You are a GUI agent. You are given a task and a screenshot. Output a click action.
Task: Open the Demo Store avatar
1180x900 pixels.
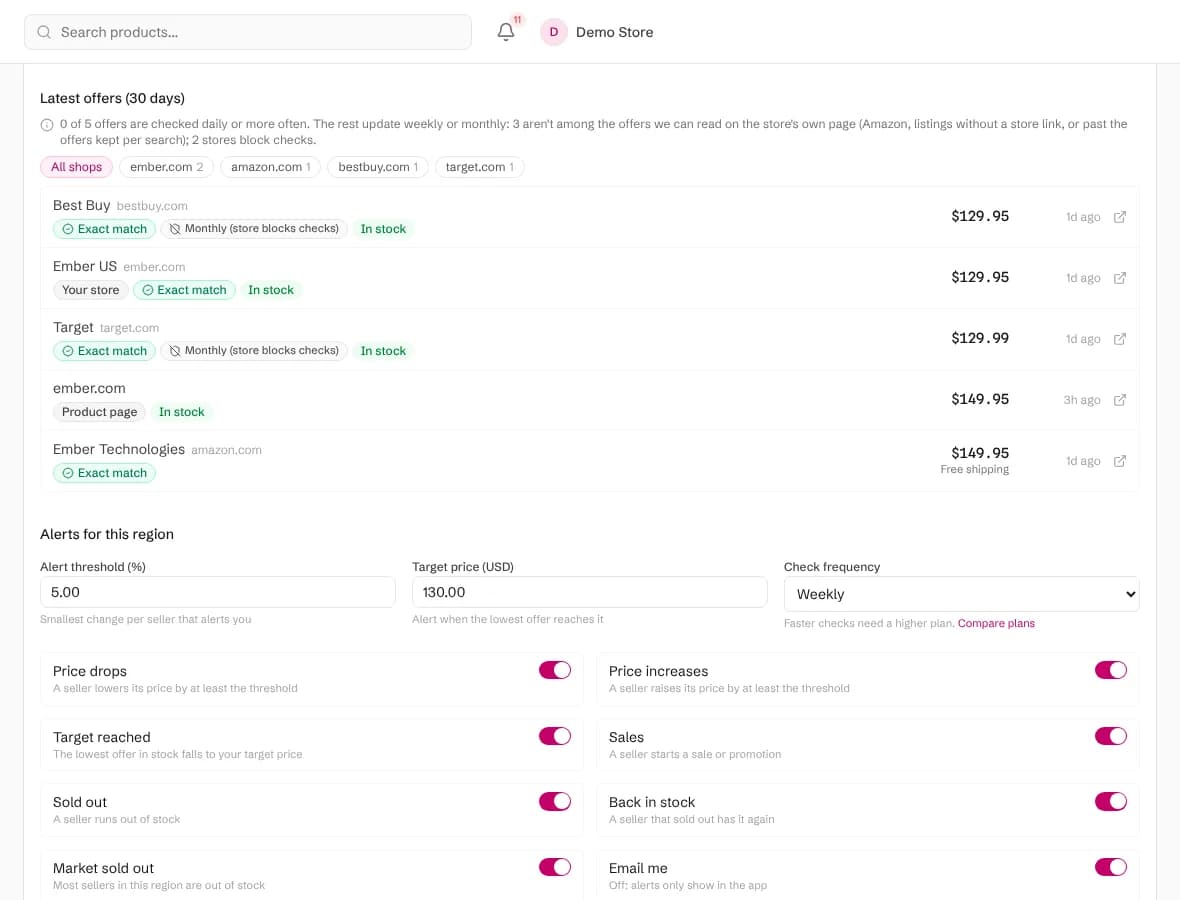point(553,32)
